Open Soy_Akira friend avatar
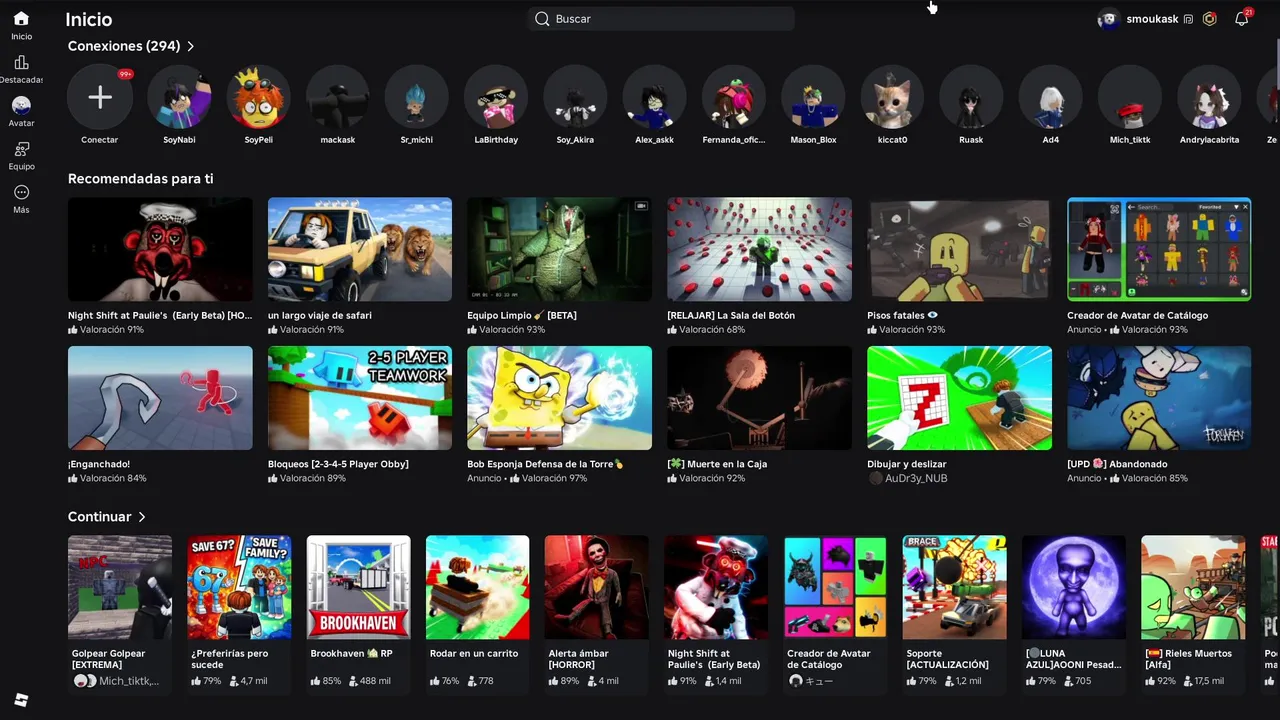1280x720 pixels. tap(575, 97)
